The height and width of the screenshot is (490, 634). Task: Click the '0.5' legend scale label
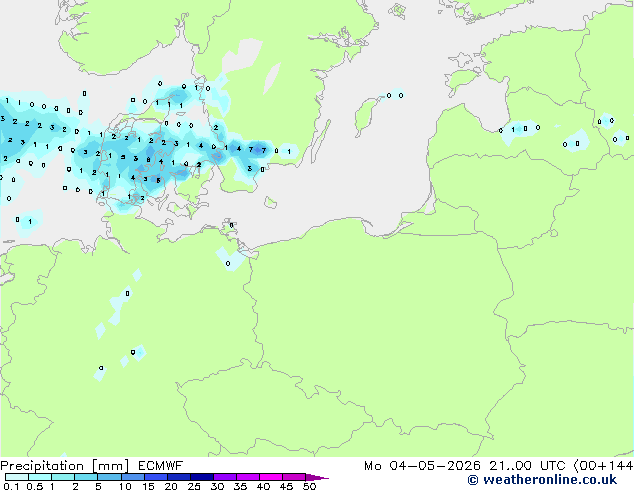point(35,486)
